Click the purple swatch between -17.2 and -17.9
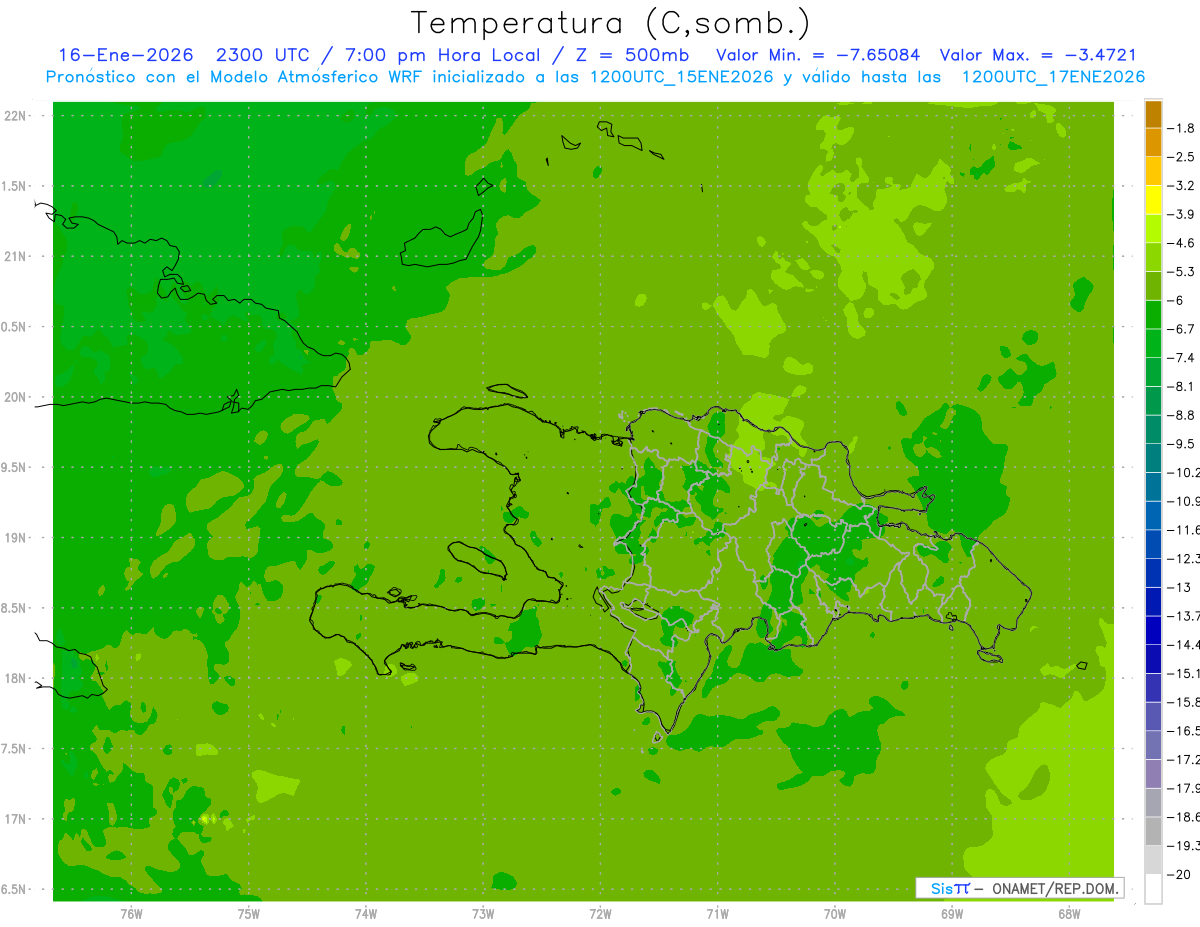Image resolution: width=1200 pixels, height=927 pixels. click(x=1153, y=773)
